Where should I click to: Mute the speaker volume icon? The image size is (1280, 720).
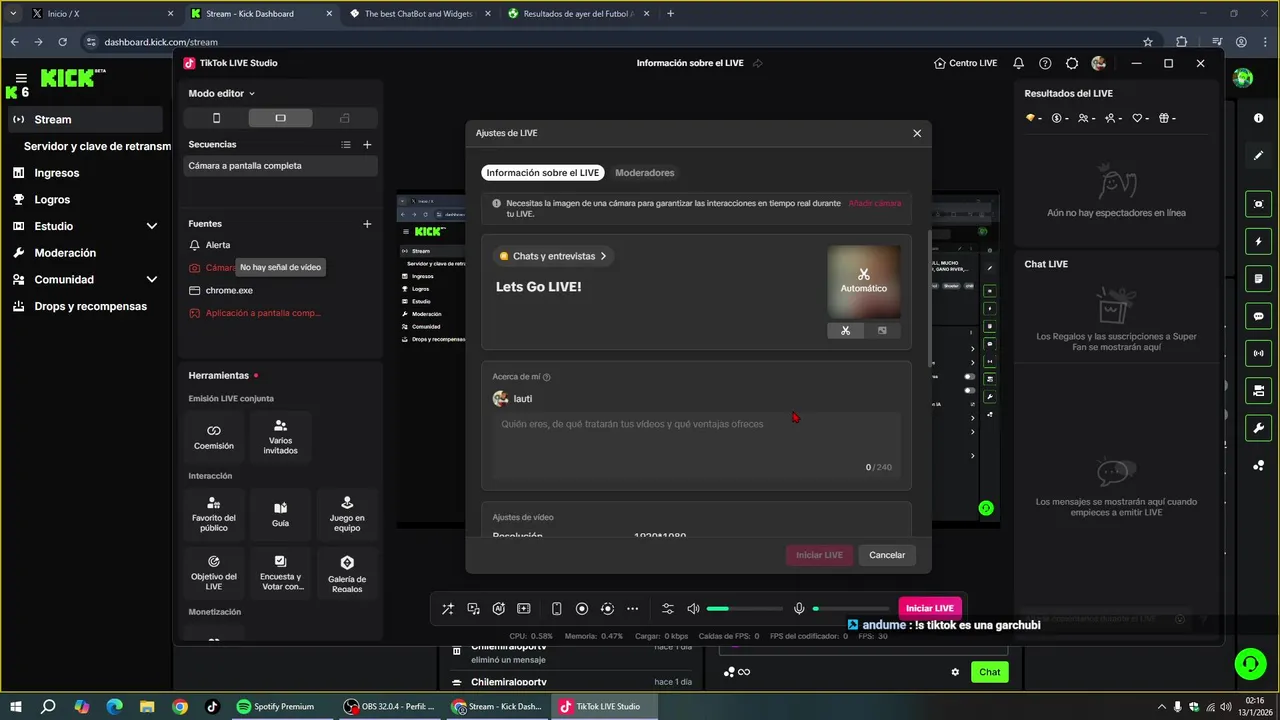[693, 609]
